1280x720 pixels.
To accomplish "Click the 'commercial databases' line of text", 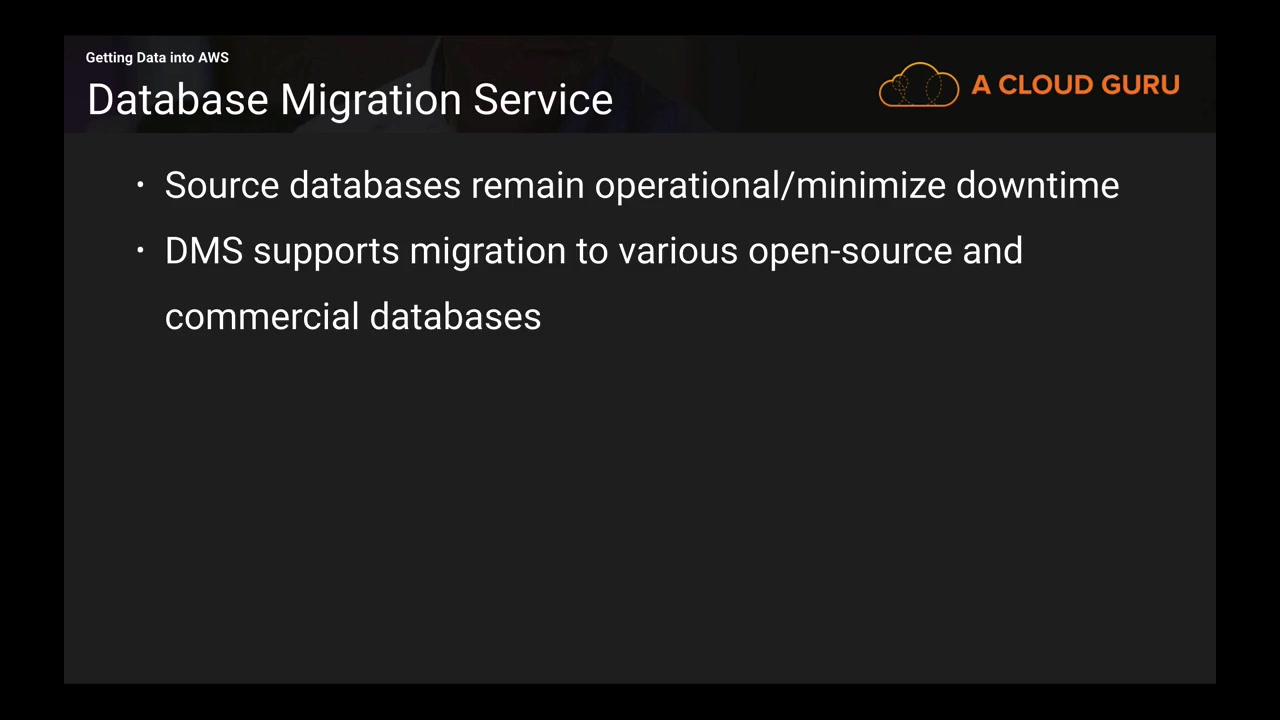I will [353, 317].
